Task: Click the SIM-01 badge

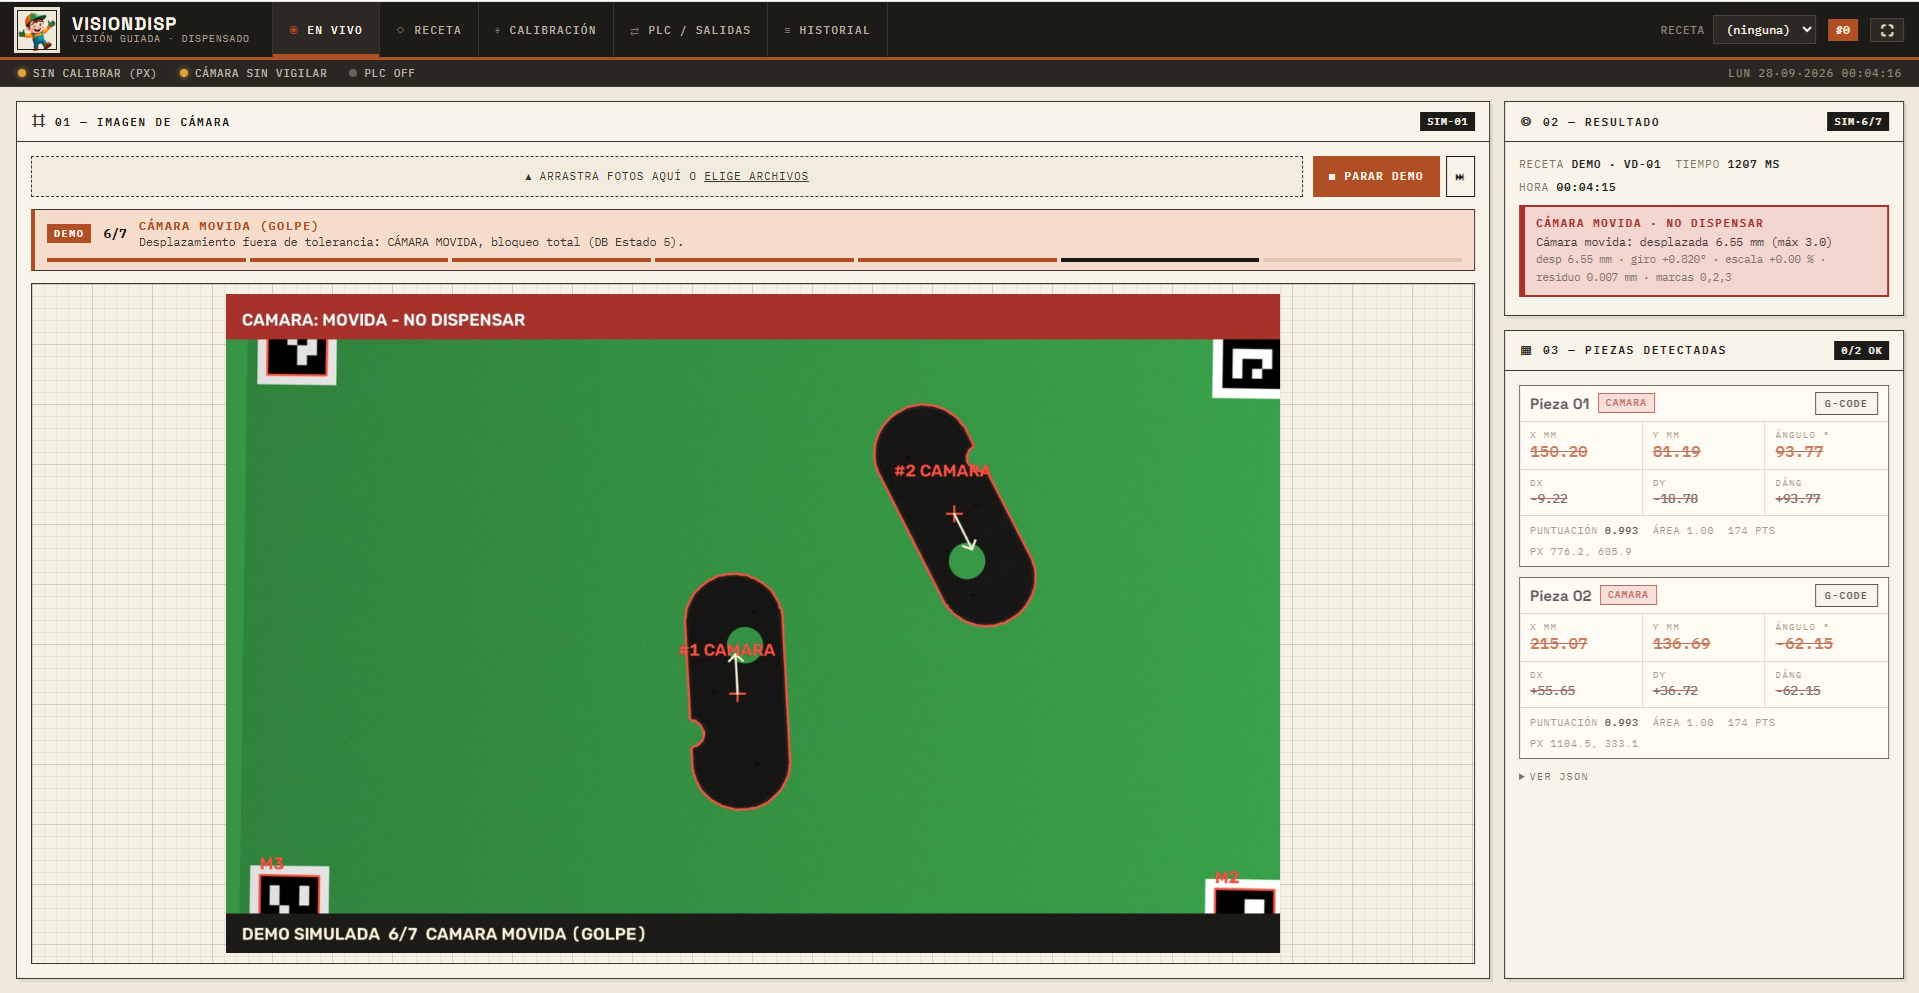Action: (1447, 121)
